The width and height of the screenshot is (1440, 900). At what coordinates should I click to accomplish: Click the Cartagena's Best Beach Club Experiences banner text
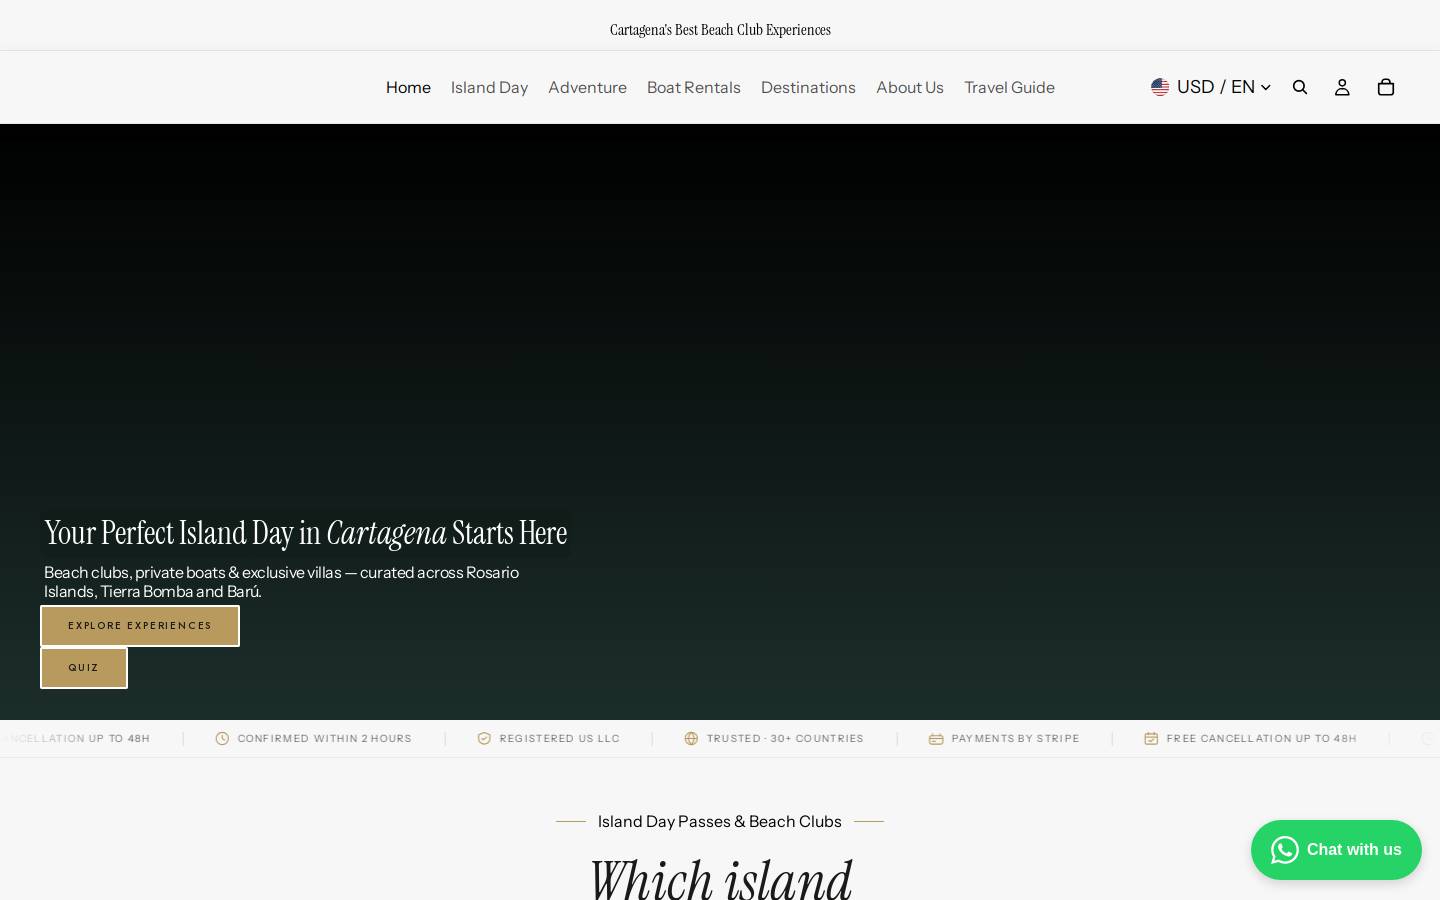pos(720,30)
